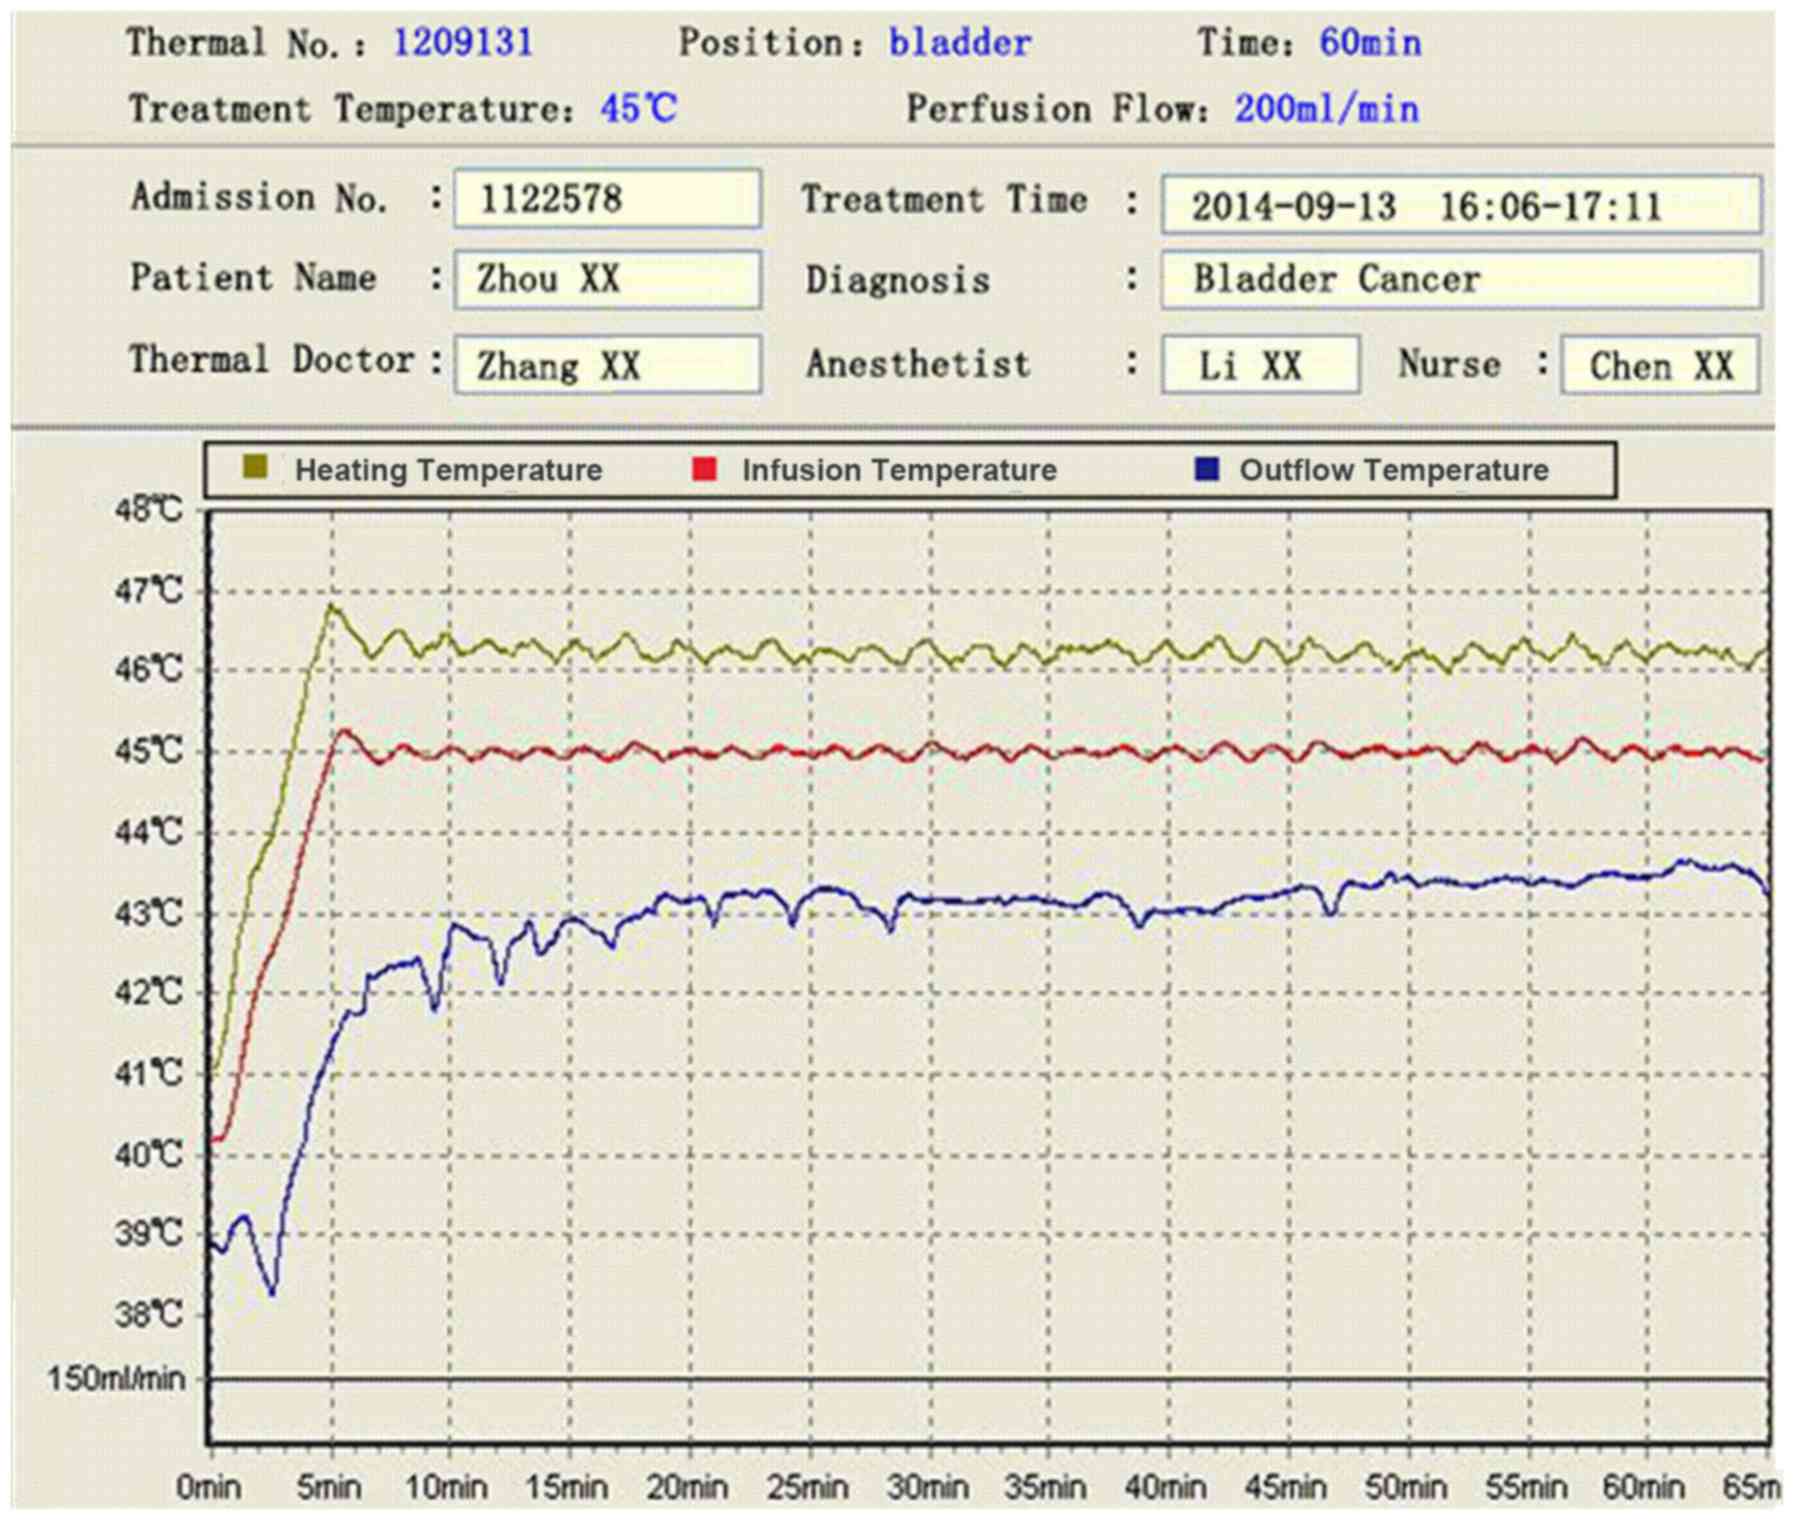Click the olive Heating Temperature legend swatch

(x=256, y=468)
